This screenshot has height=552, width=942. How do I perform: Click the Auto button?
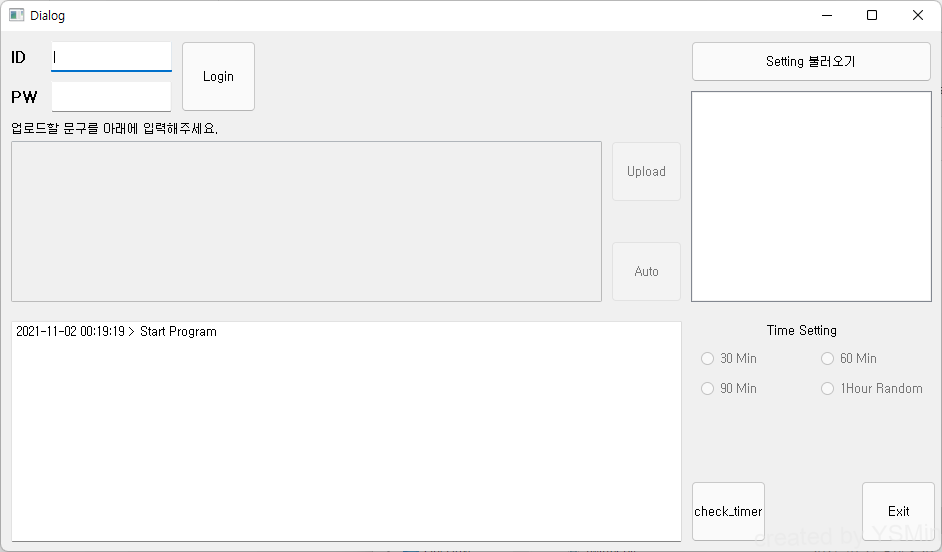point(646,271)
